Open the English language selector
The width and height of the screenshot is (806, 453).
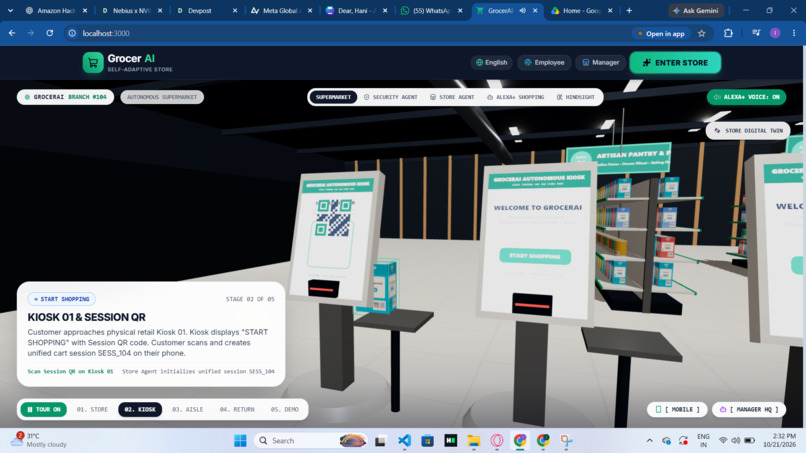pyautogui.click(x=491, y=63)
